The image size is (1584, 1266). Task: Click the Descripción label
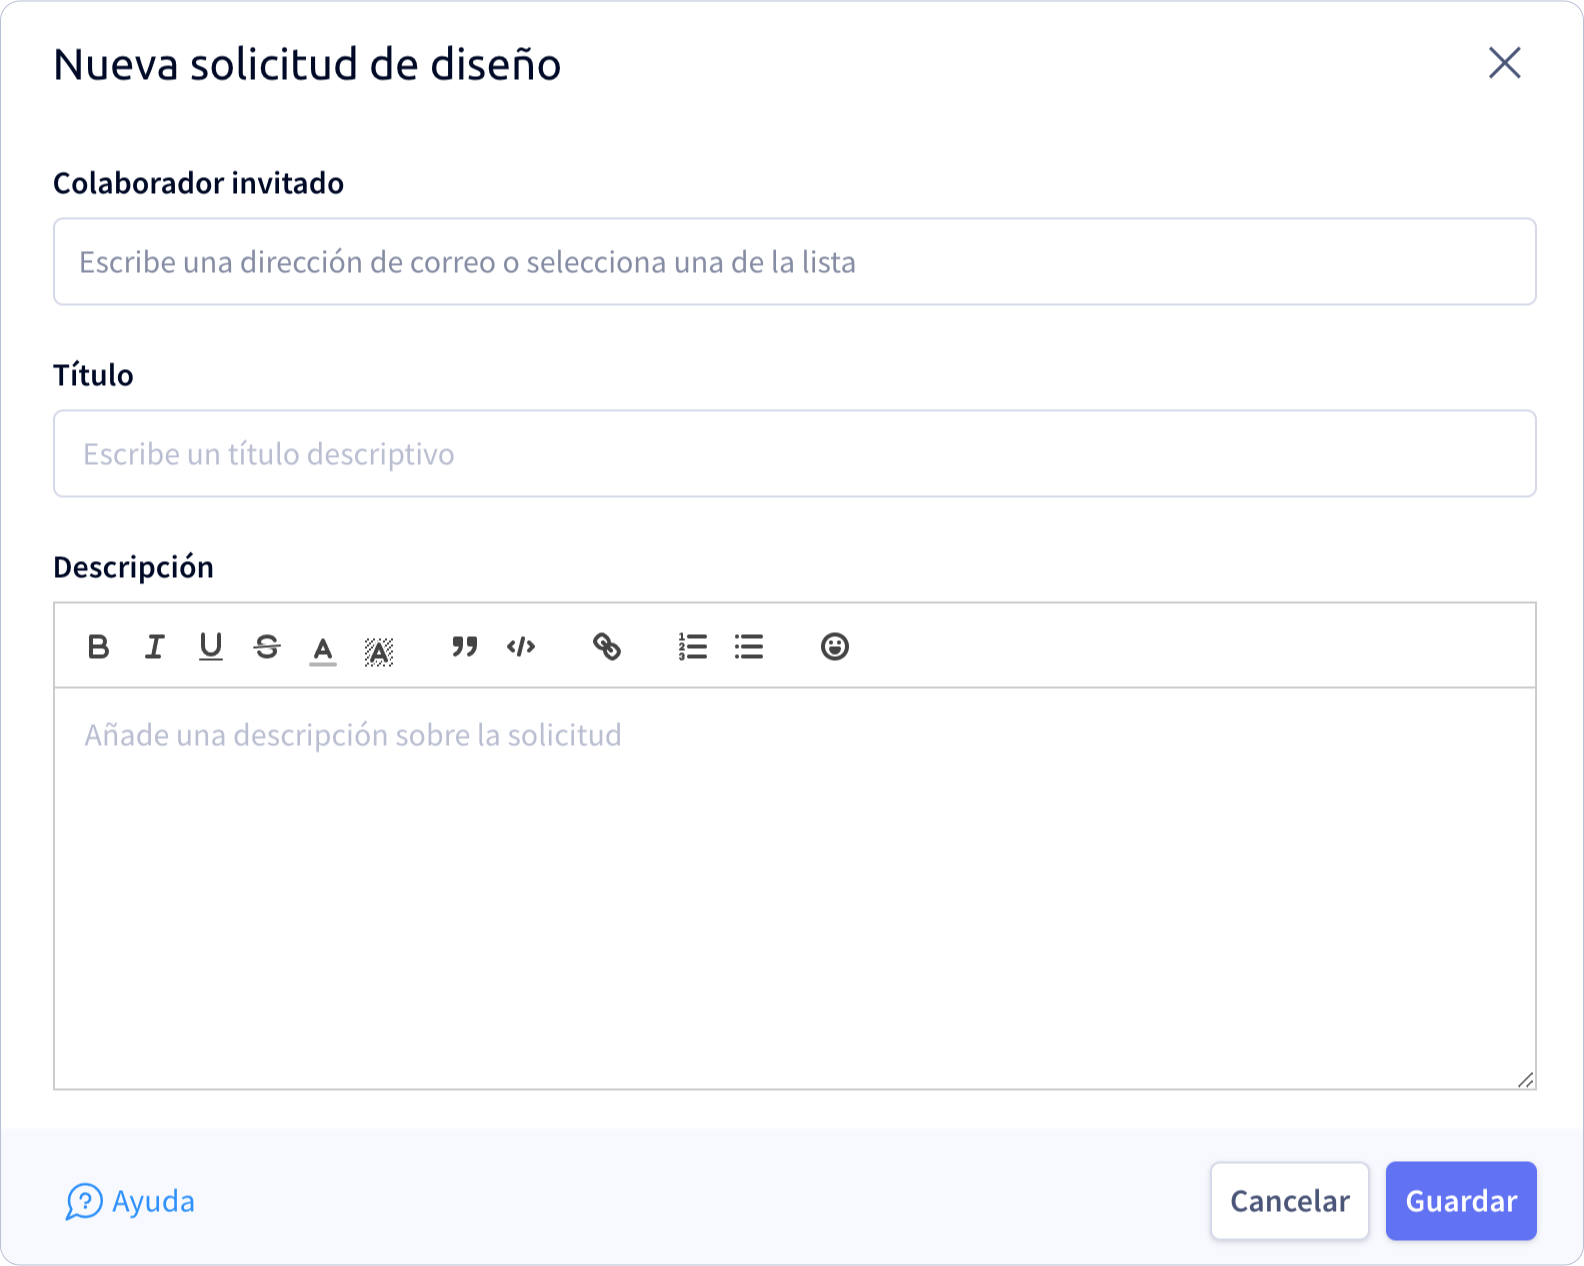133,567
